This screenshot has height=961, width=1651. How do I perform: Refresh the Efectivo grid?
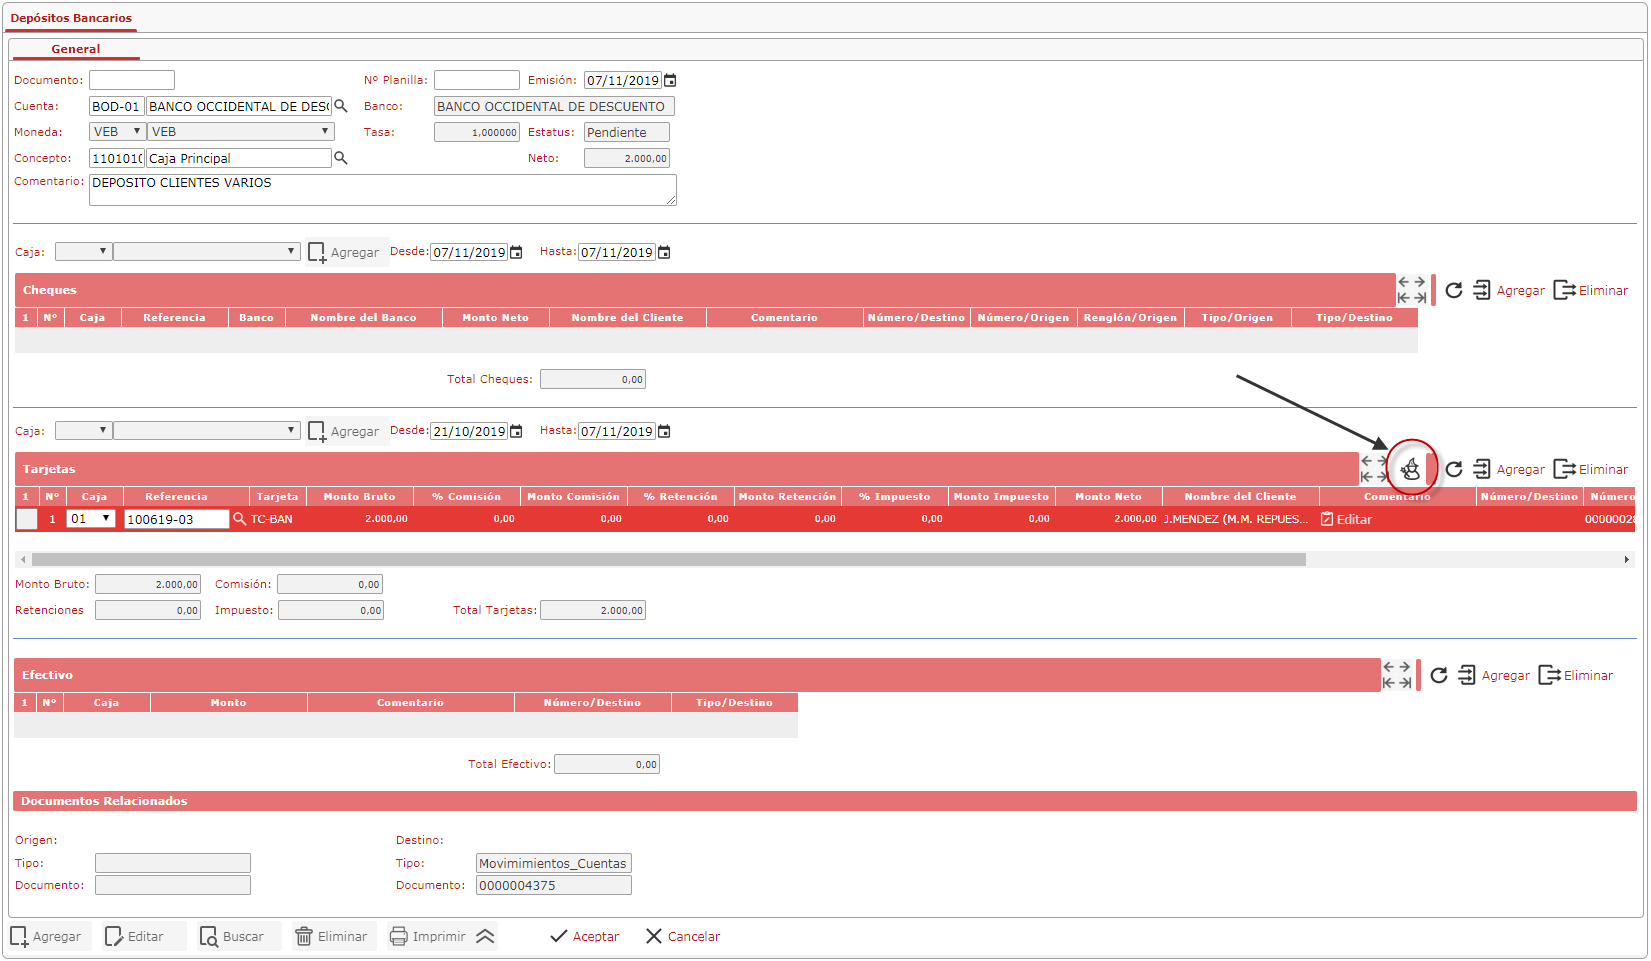pos(1439,675)
